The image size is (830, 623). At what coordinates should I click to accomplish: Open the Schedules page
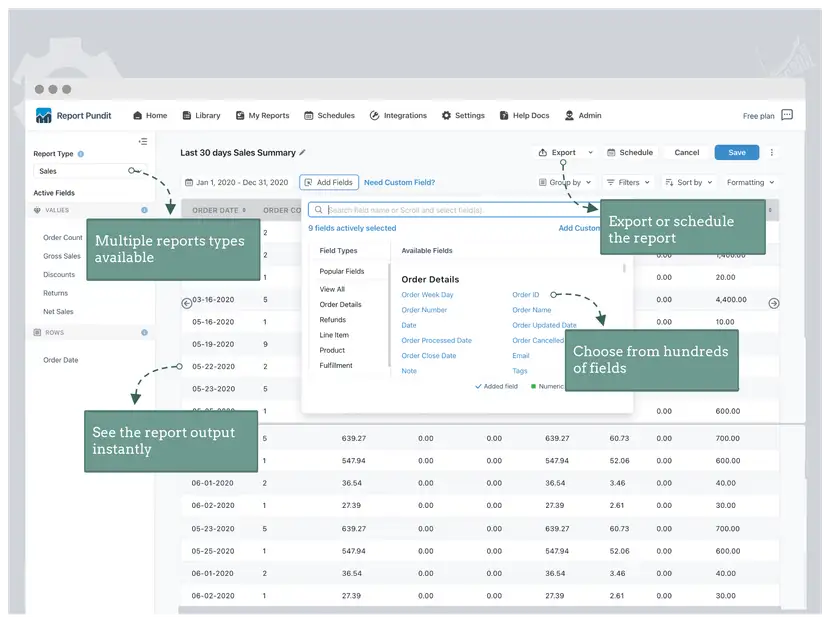[x=329, y=115]
